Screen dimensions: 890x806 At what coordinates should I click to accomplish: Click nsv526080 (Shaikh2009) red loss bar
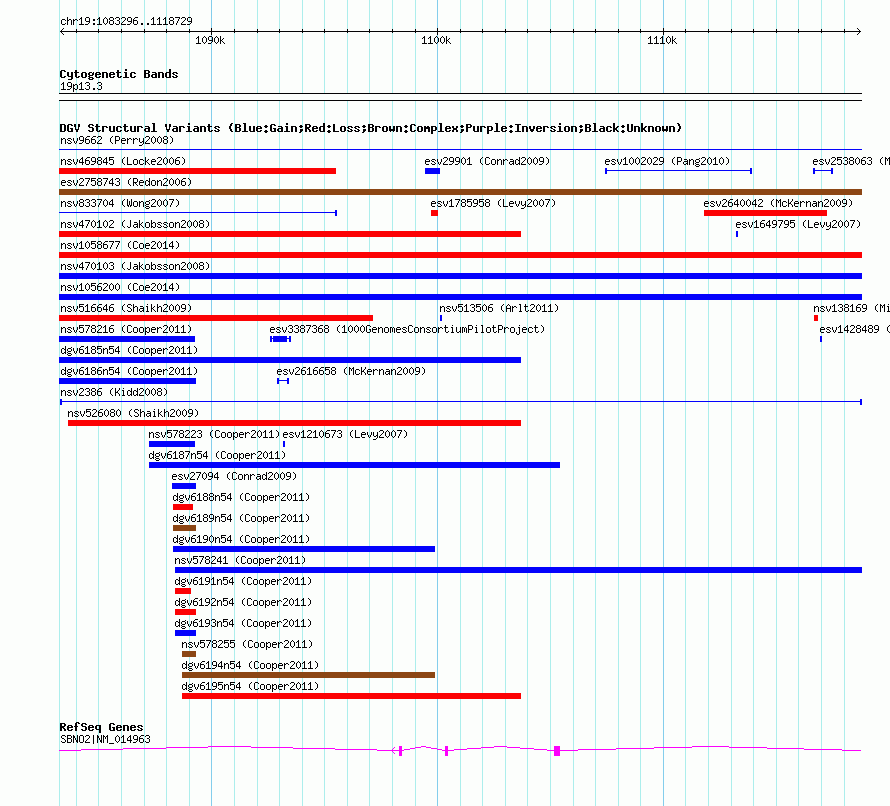pos(294,423)
